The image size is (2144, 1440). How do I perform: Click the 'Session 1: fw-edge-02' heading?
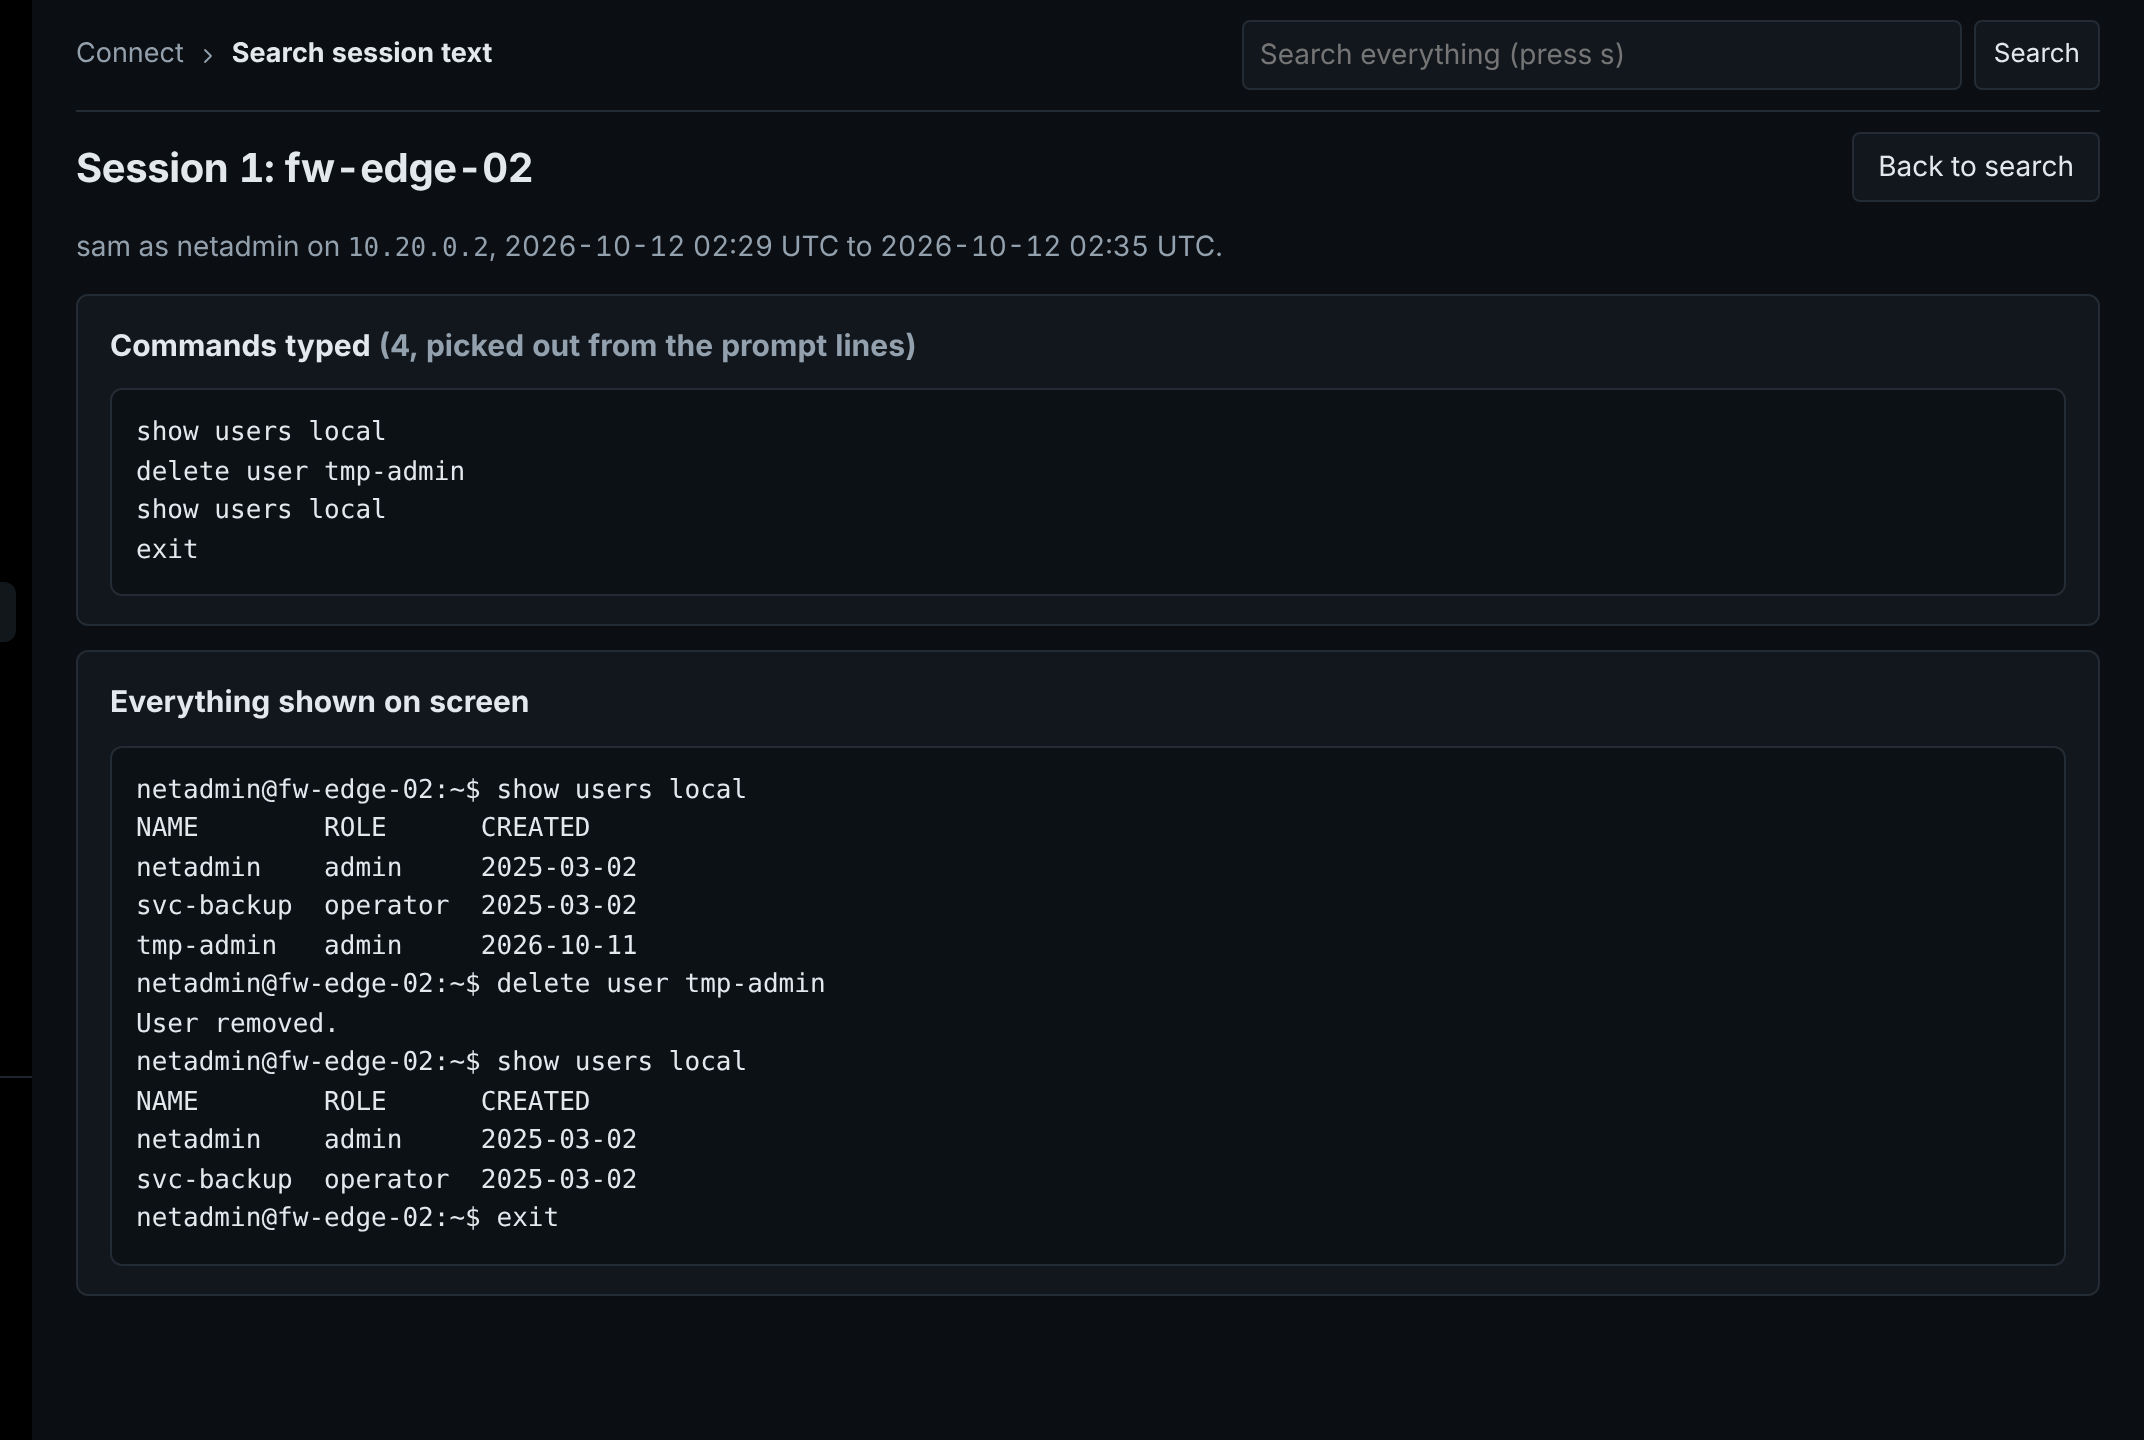coord(304,168)
